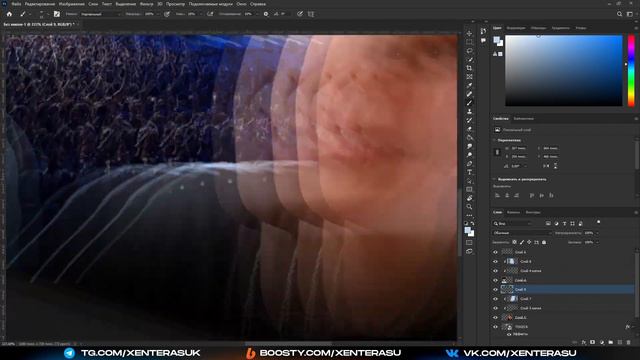Click the search icon at top right

click(x=619, y=14)
